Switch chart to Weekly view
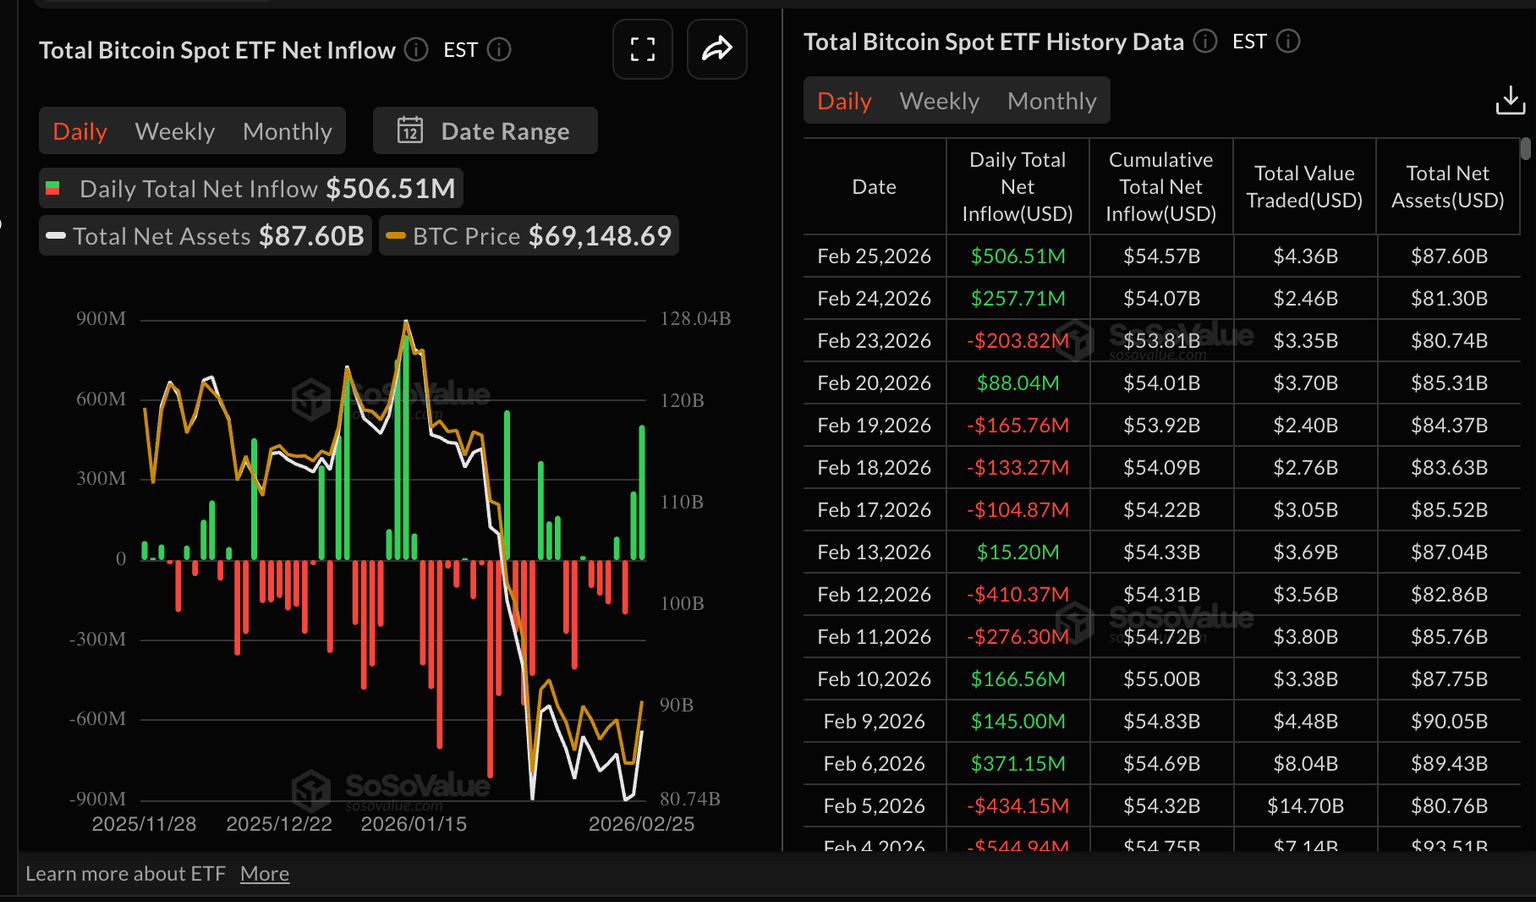 175,131
